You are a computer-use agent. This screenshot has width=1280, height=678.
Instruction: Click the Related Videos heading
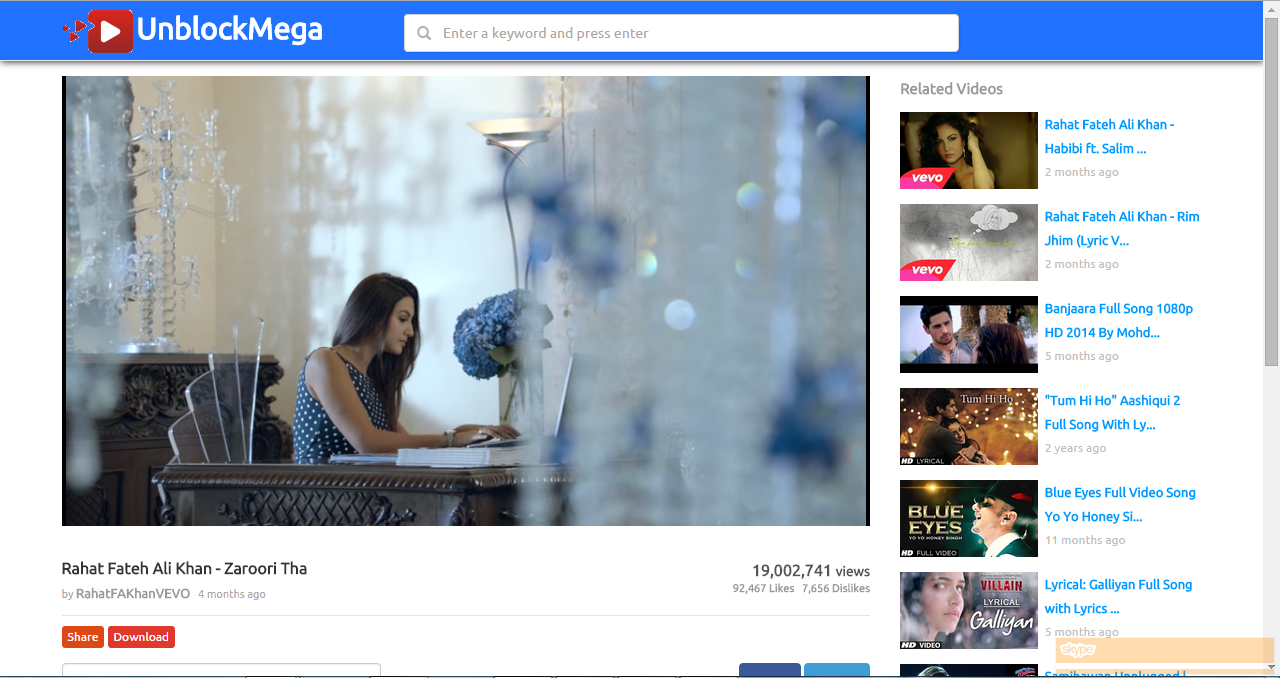[x=951, y=89]
